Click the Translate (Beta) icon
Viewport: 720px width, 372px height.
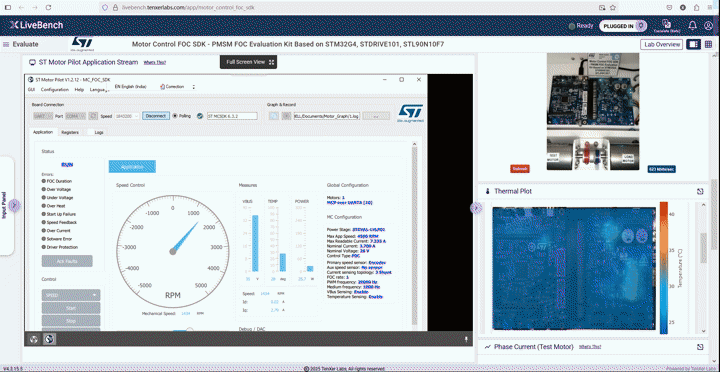click(666, 25)
